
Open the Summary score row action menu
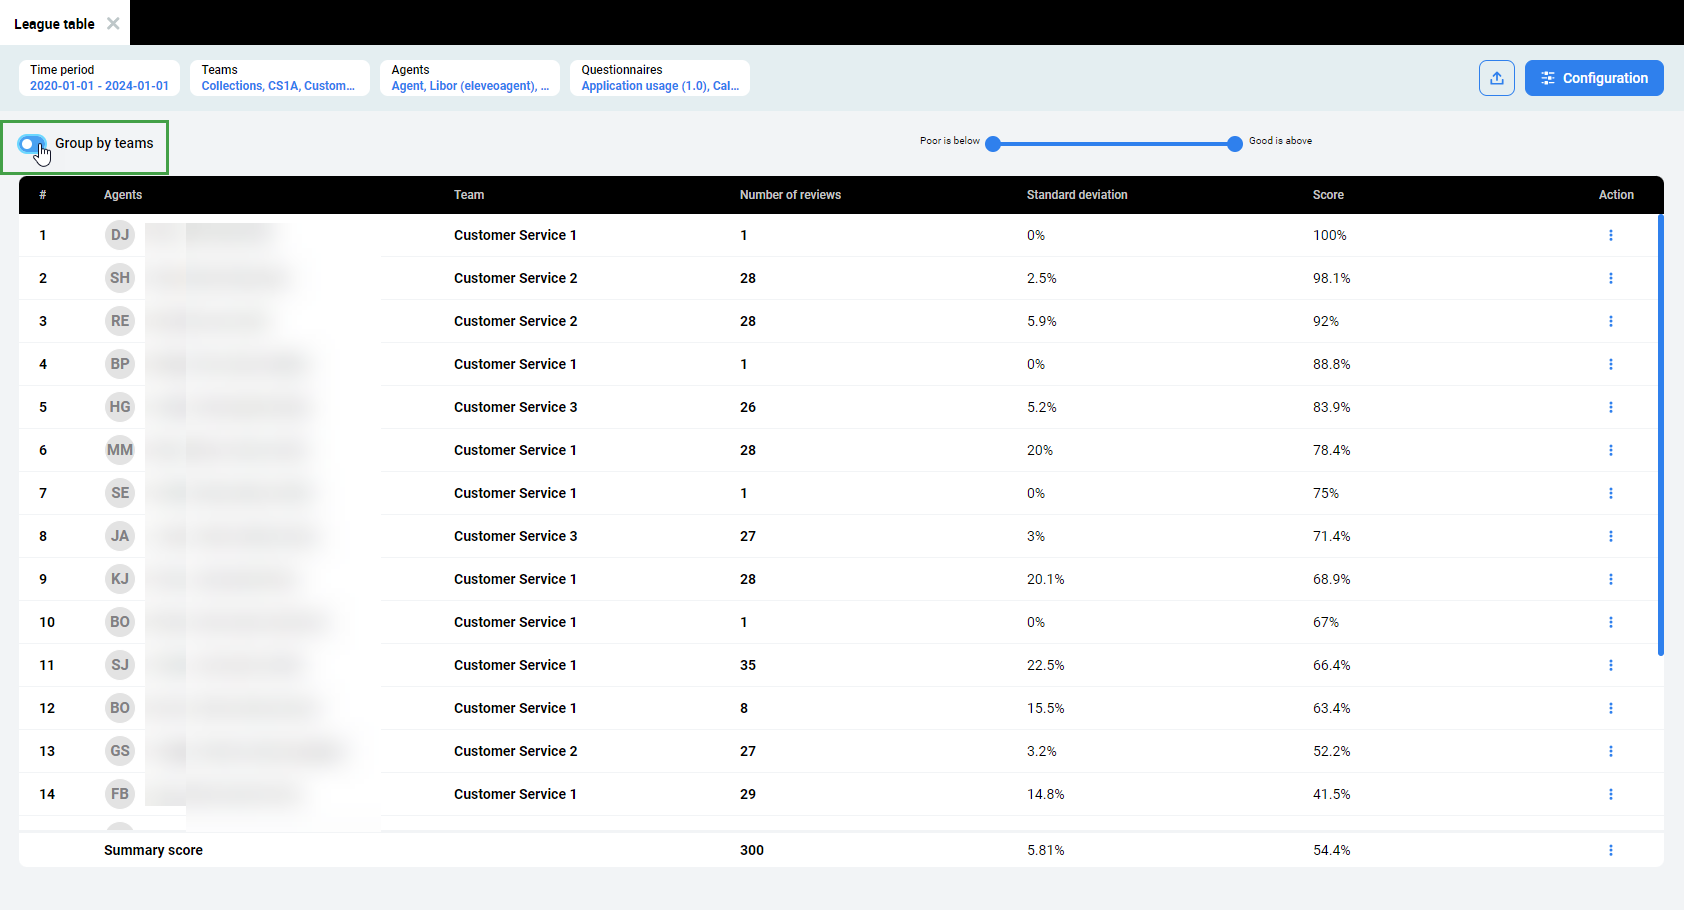click(x=1610, y=850)
